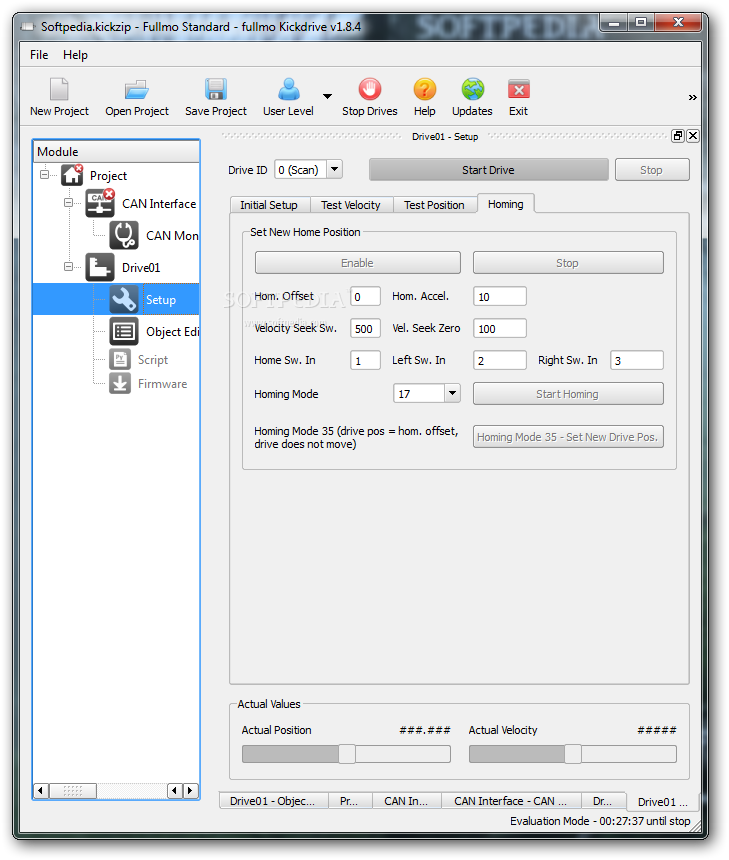Select the Homing tab
Viewport: 729px width, 860px height.
pyautogui.click(x=506, y=204)
